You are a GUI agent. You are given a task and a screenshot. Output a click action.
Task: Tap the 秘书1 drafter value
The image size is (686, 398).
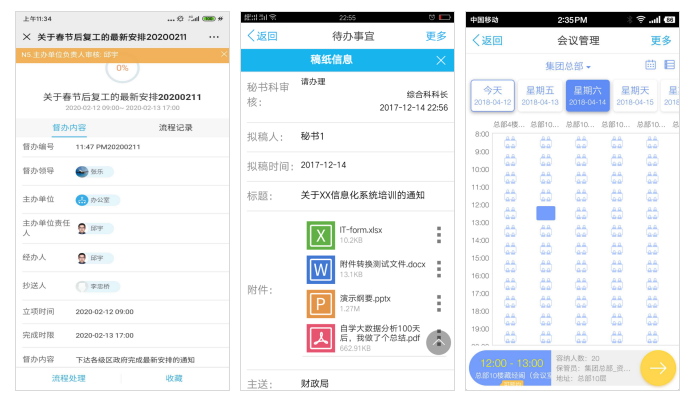(x=312, y=136)
